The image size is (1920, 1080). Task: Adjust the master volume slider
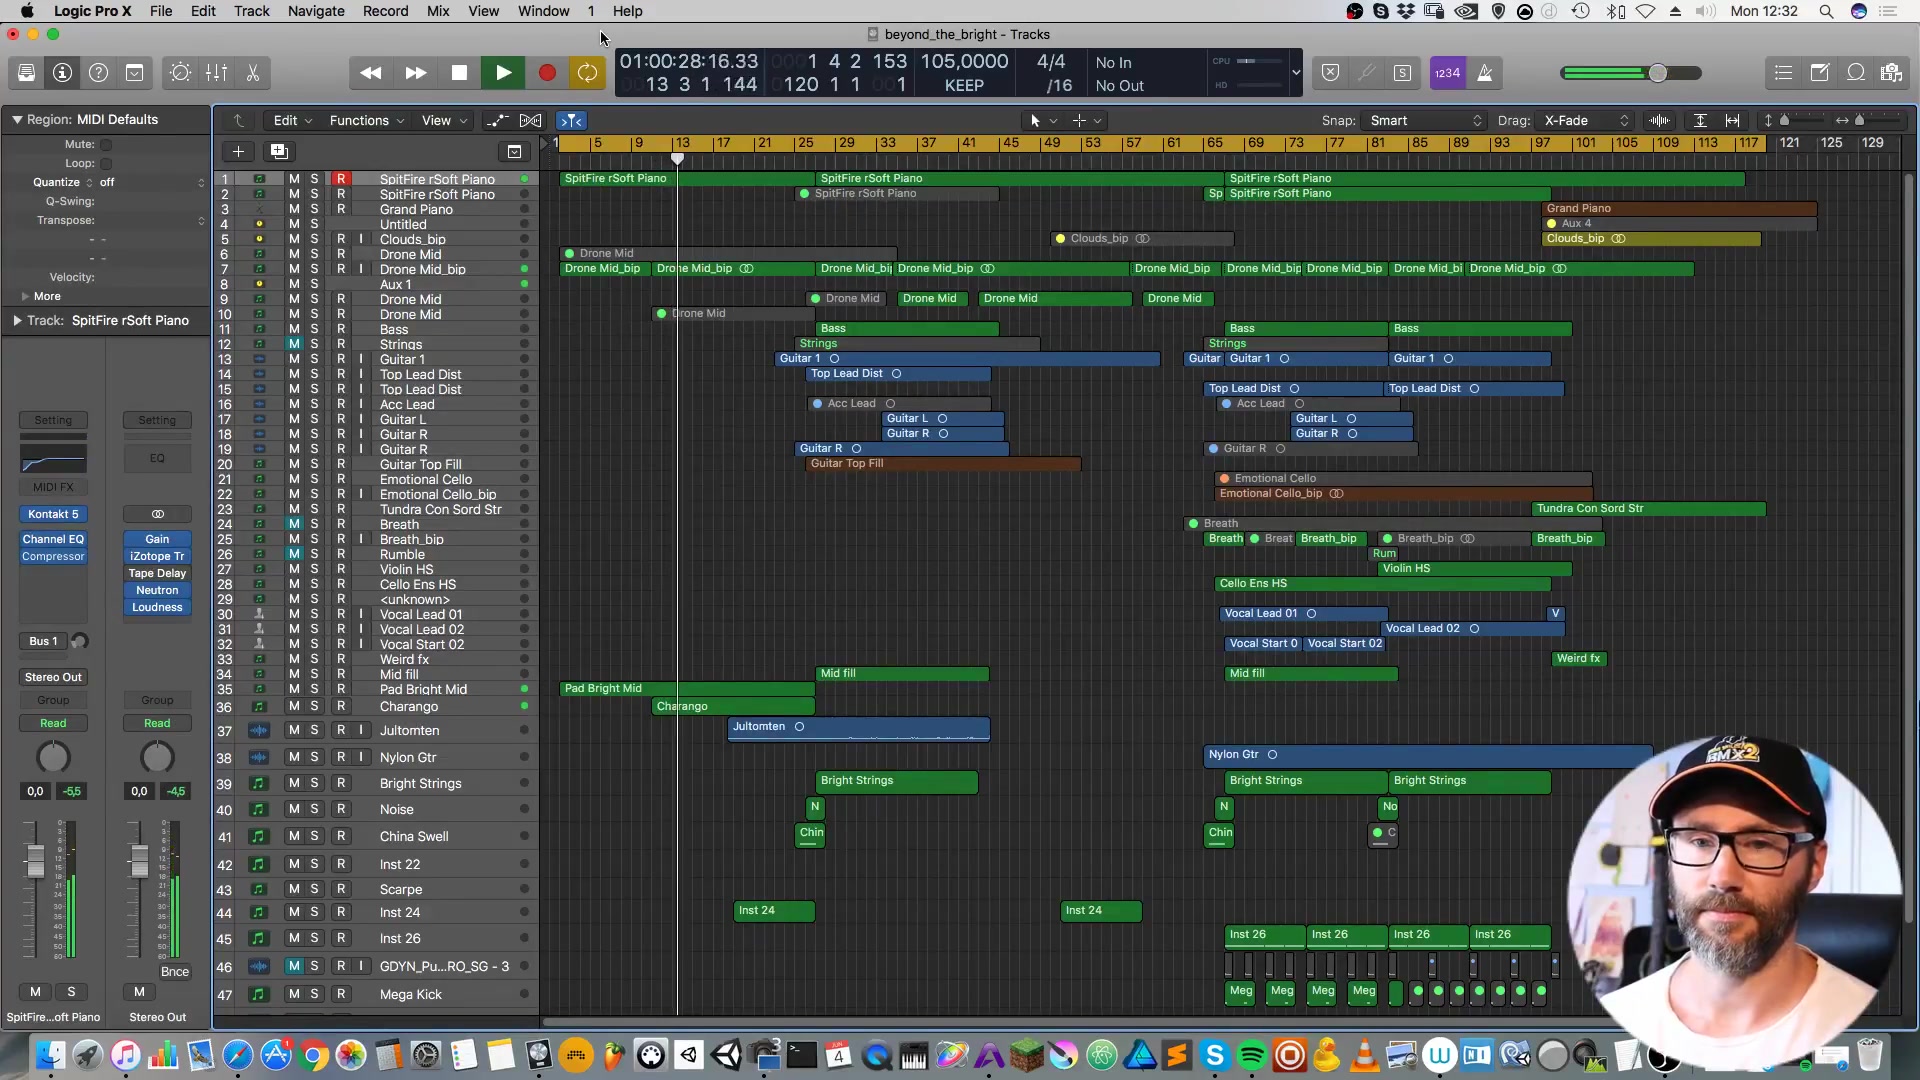coord(1655,72)
